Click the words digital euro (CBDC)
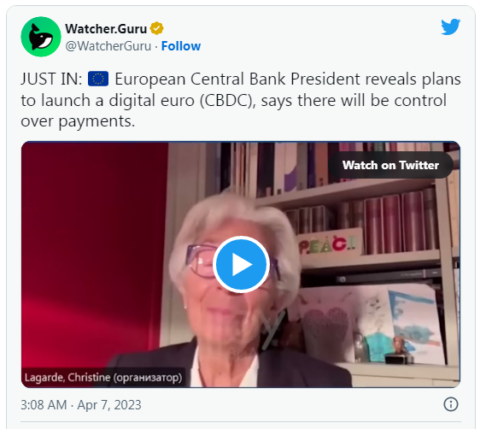The width and height of the screenshot is (480, 429). [182, 100]
